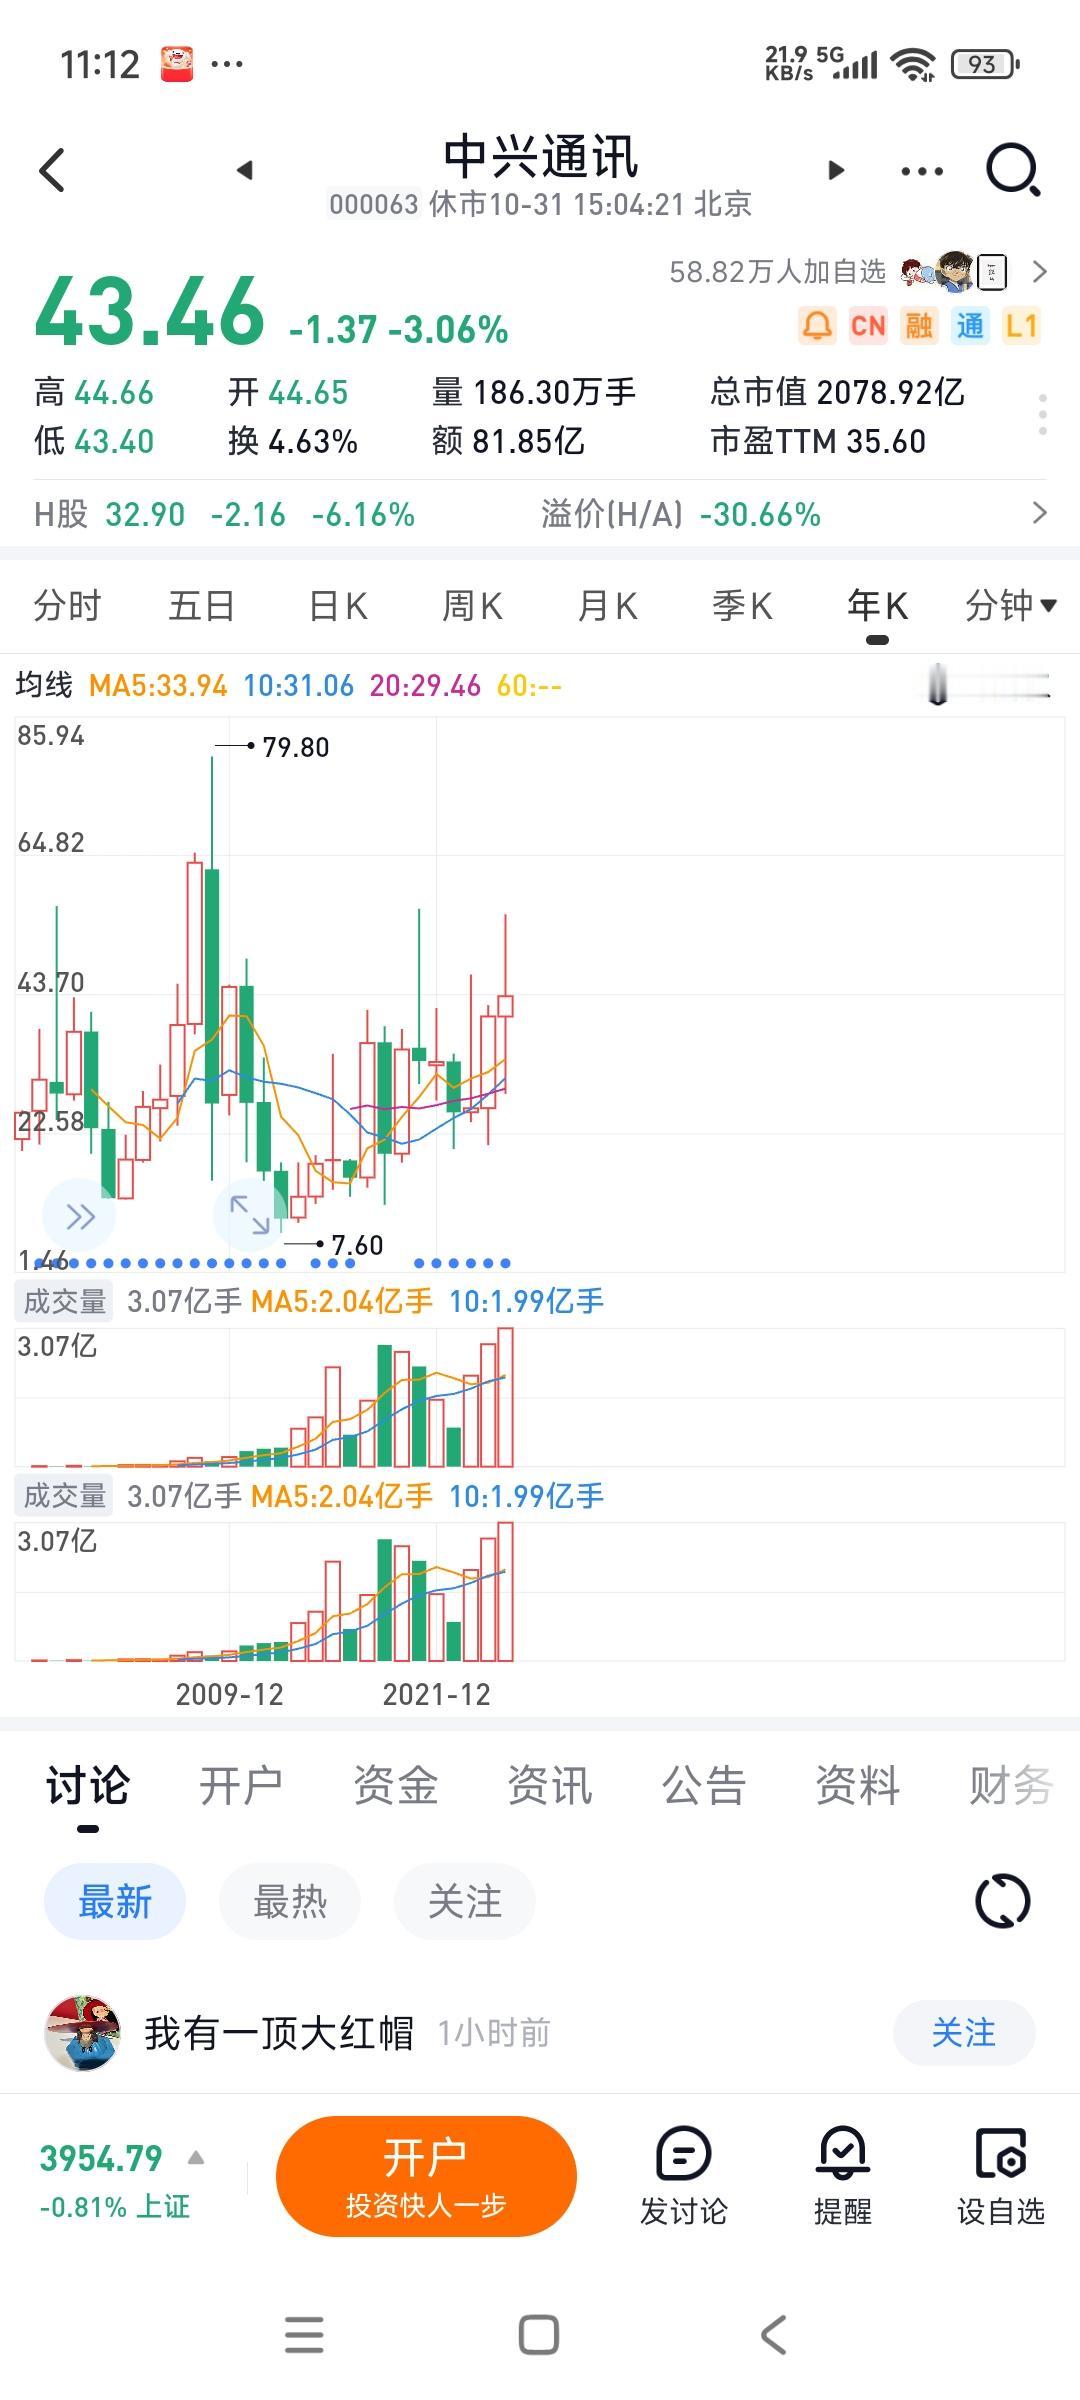Tap 市盈TTM 35.60 value
Image resolution: width=1080 pixels, height=2400 pixels.
click(818, 441)
